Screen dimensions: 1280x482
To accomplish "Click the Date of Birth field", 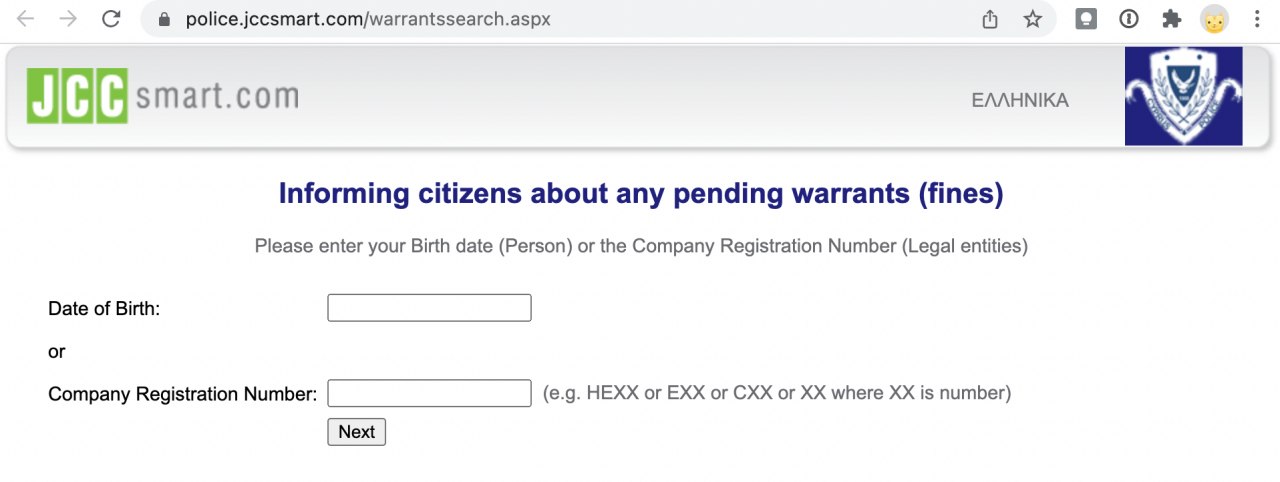I will pyautogui.click(x=429, y=308).
